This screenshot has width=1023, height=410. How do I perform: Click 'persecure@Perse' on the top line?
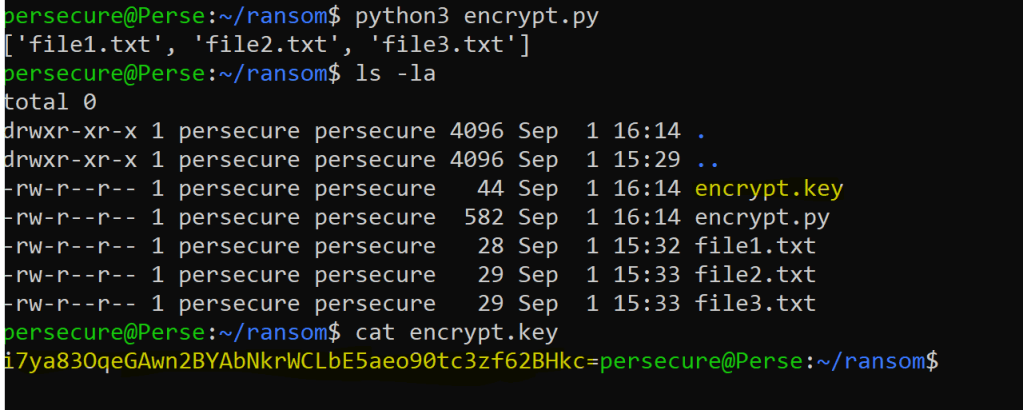[104, 16]
